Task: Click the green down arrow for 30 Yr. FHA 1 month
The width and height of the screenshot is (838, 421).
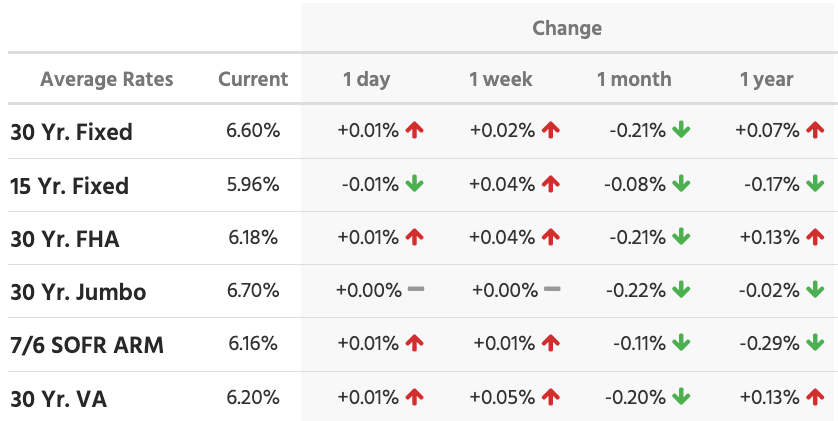Action: coord(682,237)
